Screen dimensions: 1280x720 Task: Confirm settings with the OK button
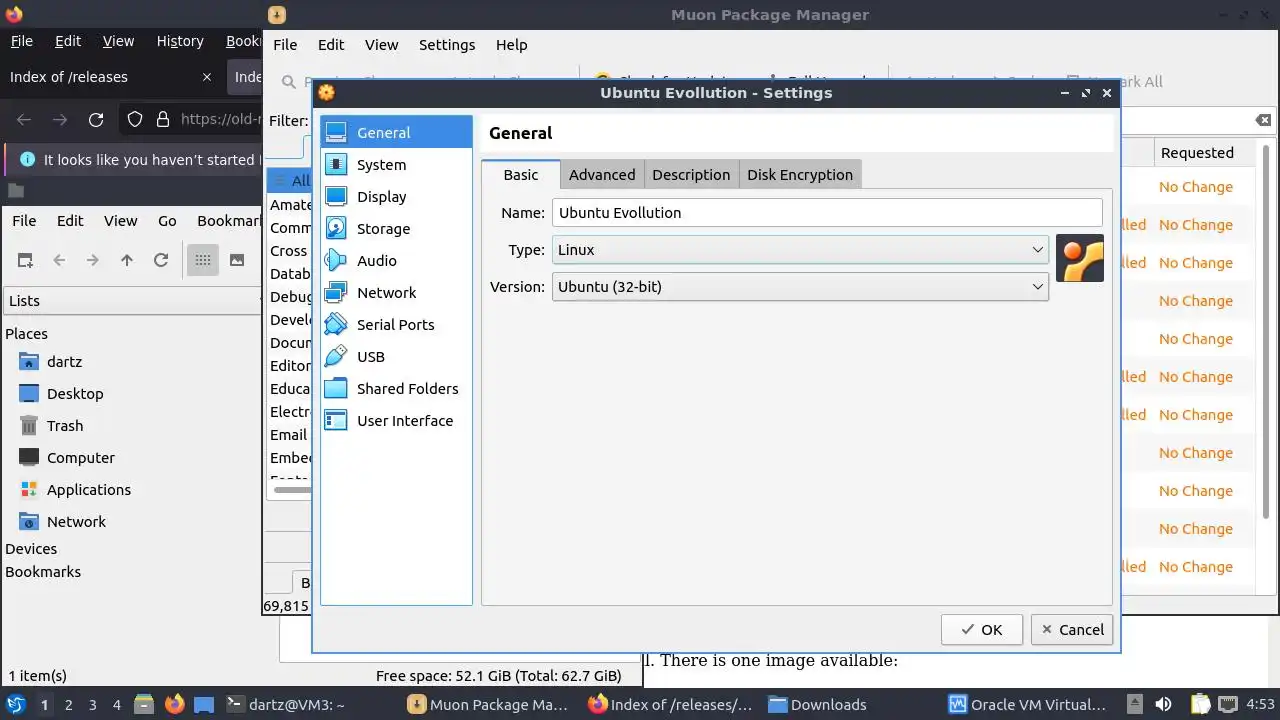982,629
